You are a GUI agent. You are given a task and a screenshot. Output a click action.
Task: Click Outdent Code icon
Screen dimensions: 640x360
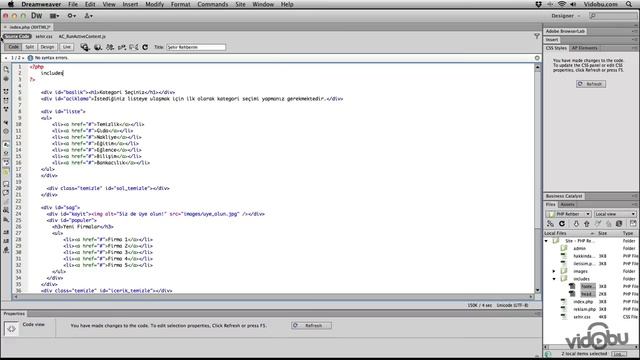6,241
